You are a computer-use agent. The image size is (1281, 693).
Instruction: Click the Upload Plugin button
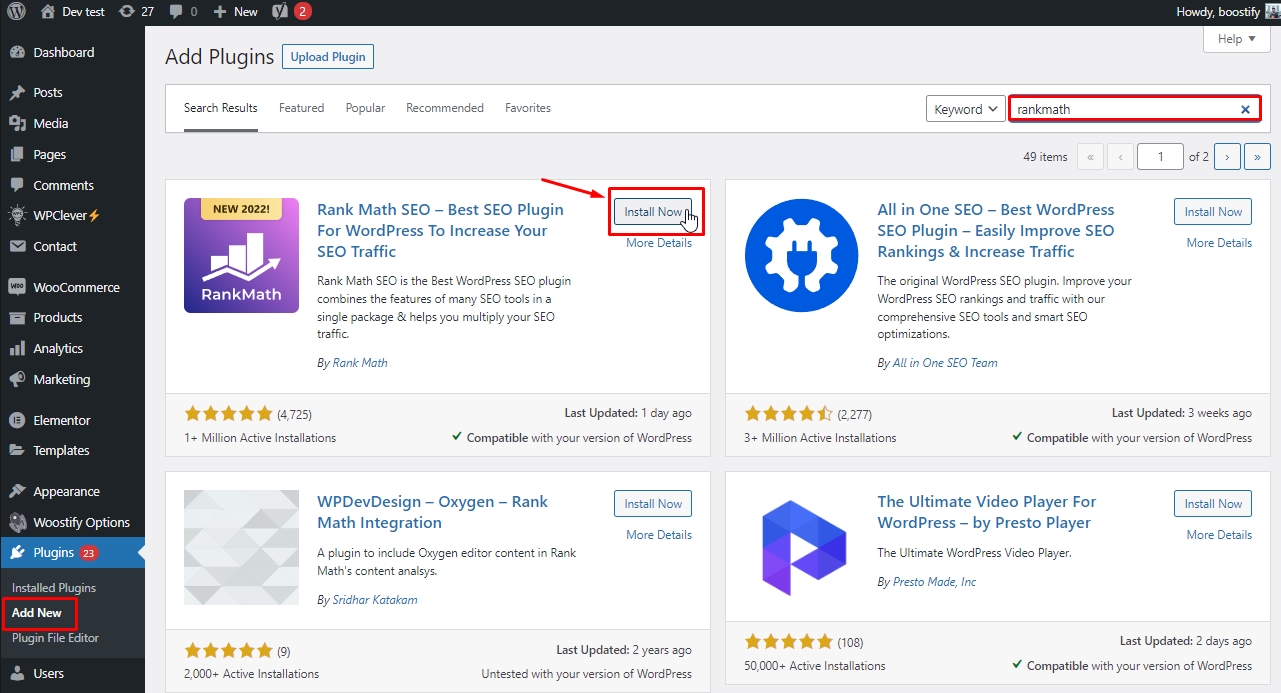tap(328, 57)
